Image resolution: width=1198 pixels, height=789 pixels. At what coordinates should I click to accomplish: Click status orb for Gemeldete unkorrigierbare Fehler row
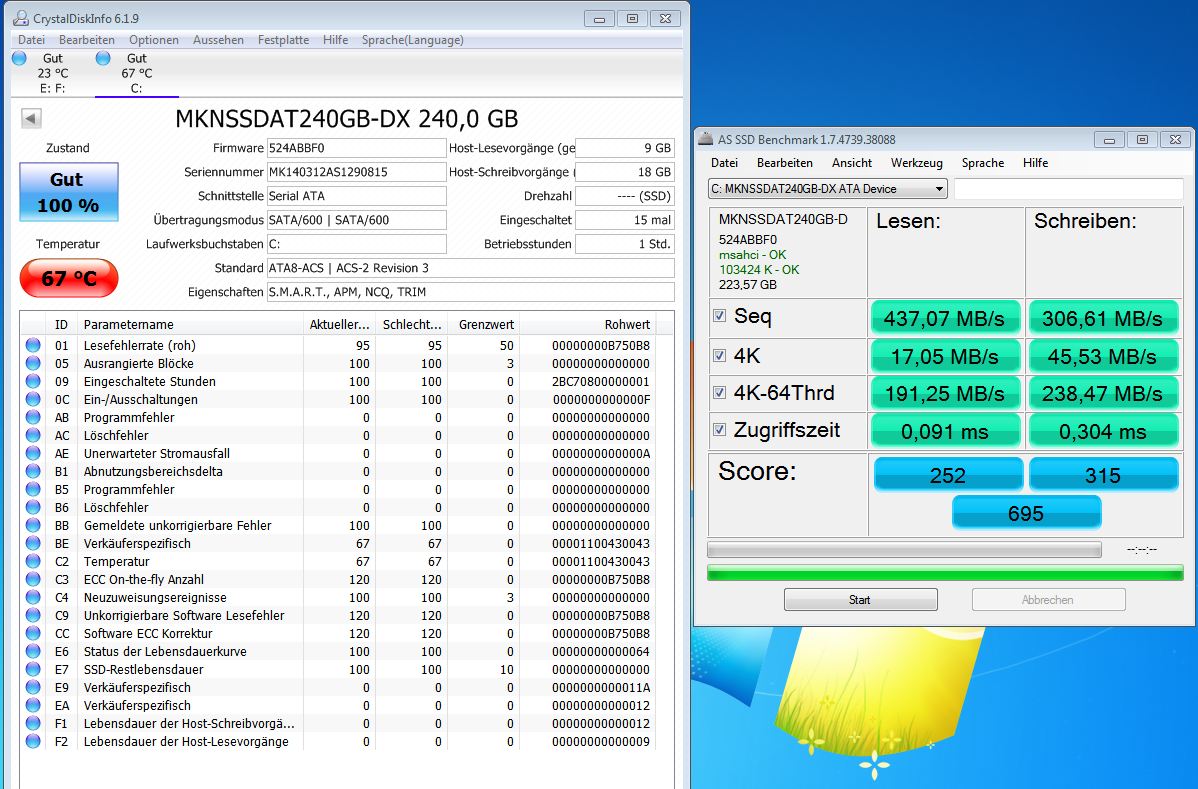[x=33, y=525]
